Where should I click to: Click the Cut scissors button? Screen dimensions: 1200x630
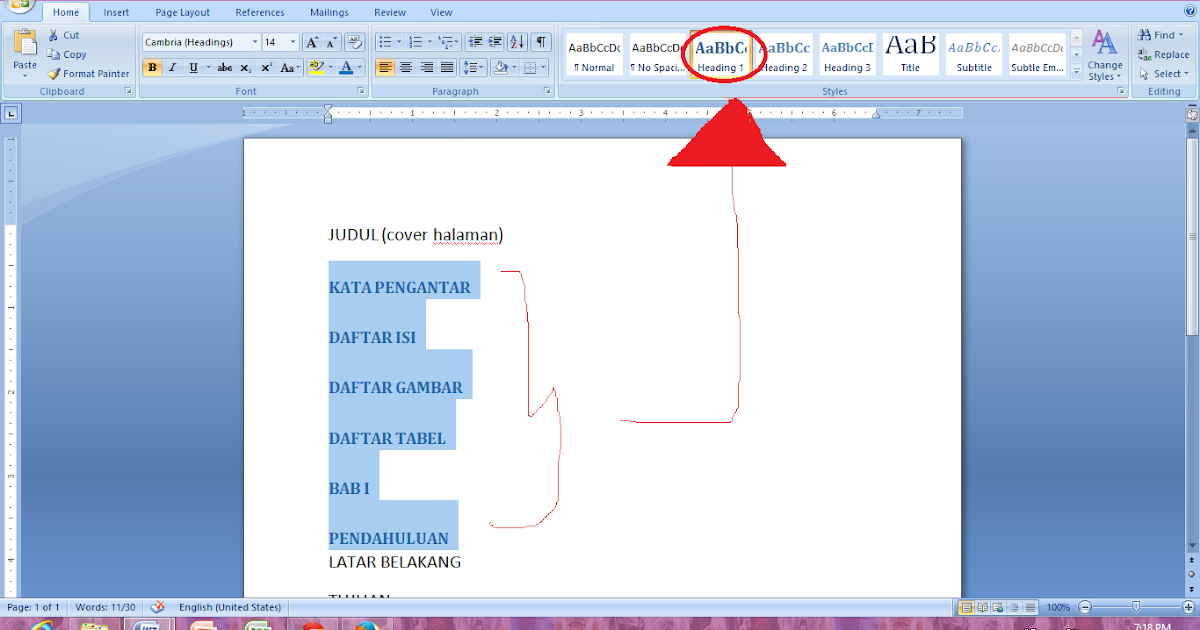click(63, 35)
